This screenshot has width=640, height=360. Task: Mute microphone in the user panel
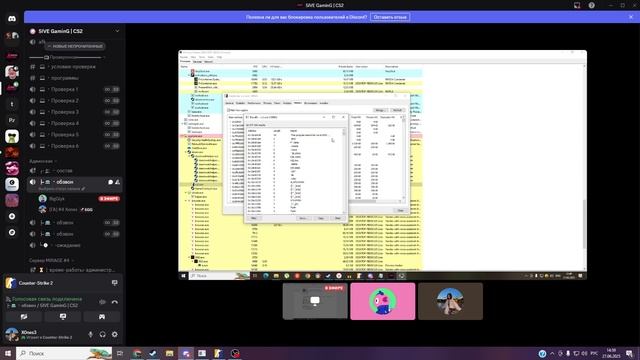point(90,334)
